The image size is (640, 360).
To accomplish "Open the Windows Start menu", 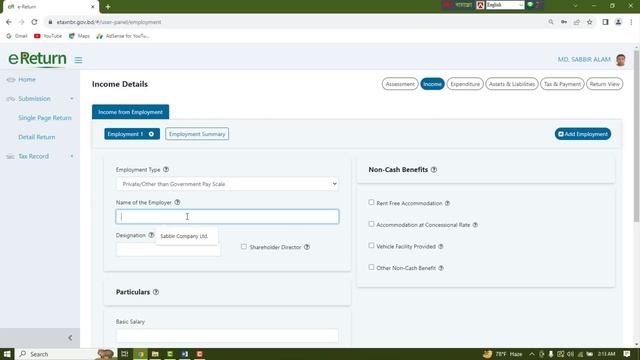I will click(x=7, y=354).
